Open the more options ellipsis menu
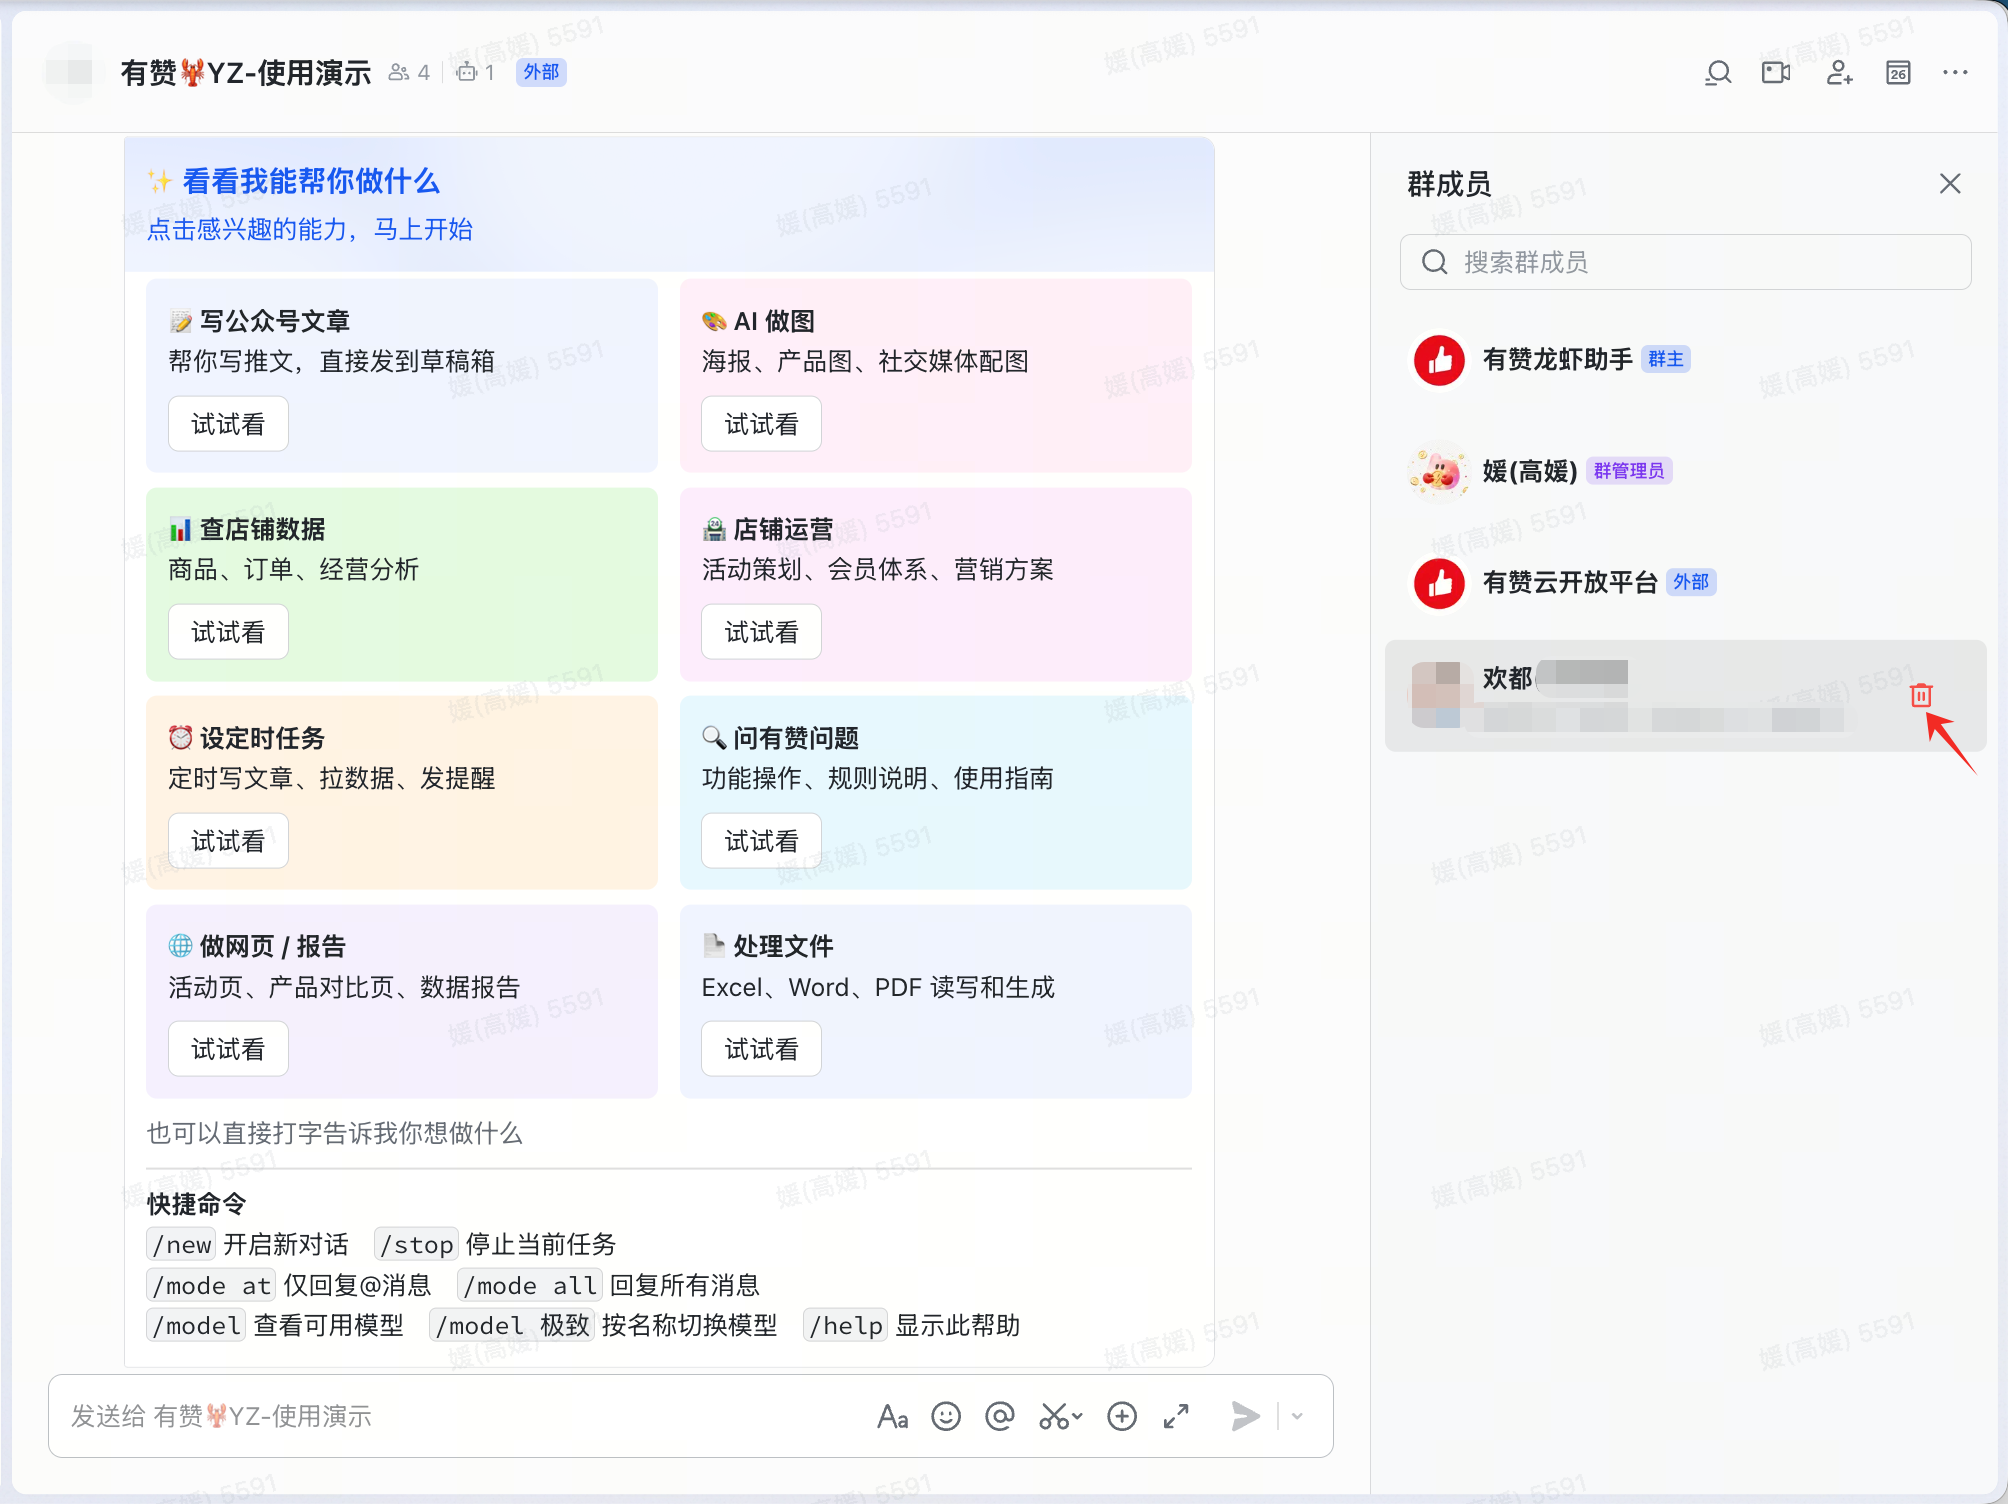This screenshot has width=2008, height=1504. click(x=1955, y=73)
